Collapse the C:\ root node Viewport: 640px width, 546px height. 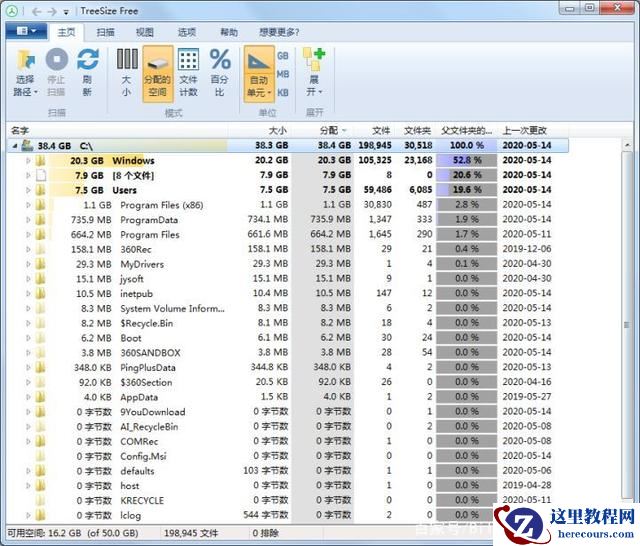[15, 146]
